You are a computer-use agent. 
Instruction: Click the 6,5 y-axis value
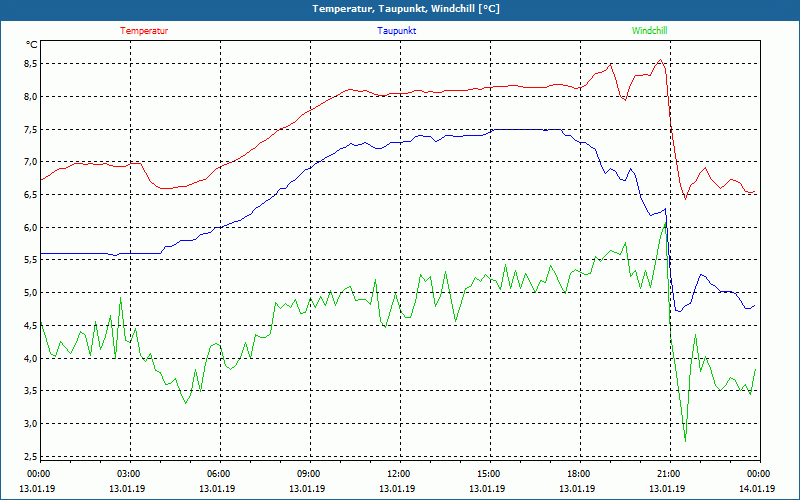(x=30, y=194)
